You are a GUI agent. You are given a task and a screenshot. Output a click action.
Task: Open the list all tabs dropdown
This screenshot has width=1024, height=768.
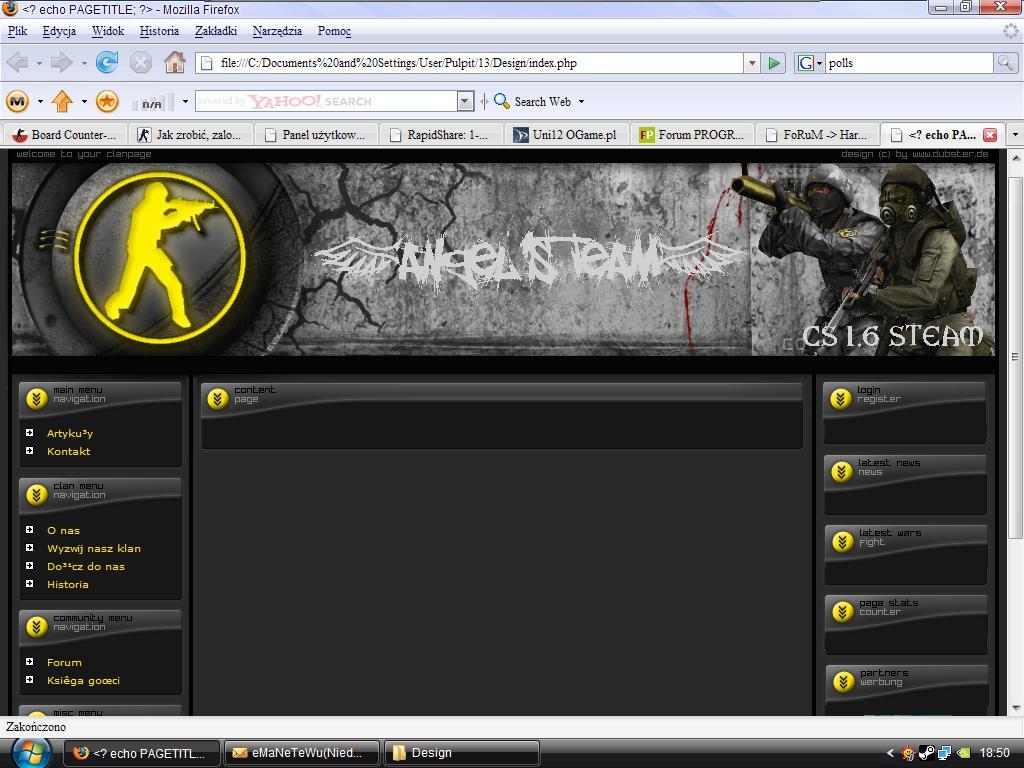pyautogui.click(x=1015, y=135)
